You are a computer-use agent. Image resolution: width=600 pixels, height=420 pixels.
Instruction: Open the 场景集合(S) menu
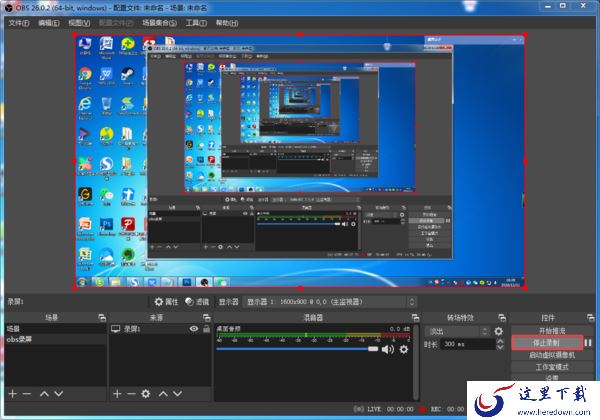159,23
